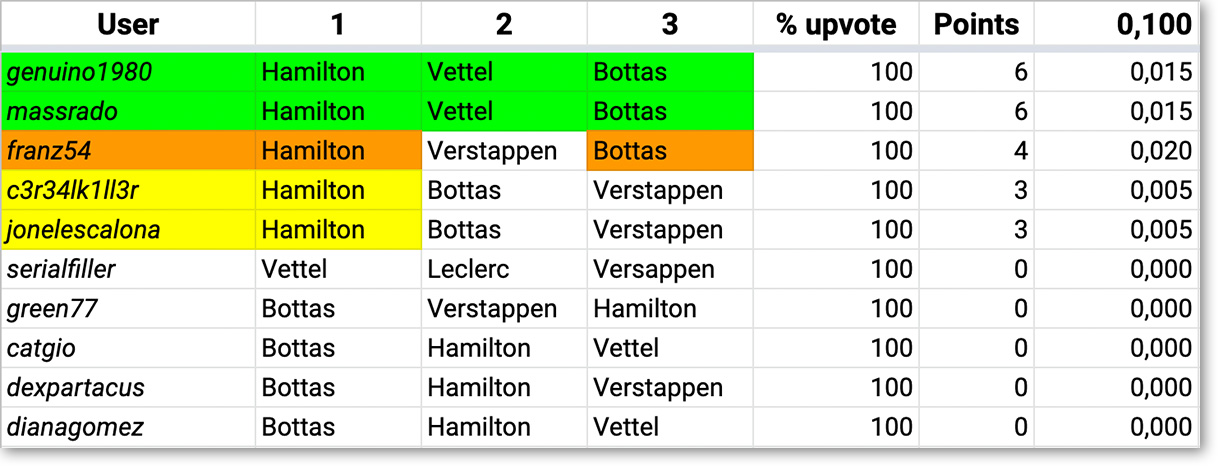Select the Points value 4

(x=977, y=151)
